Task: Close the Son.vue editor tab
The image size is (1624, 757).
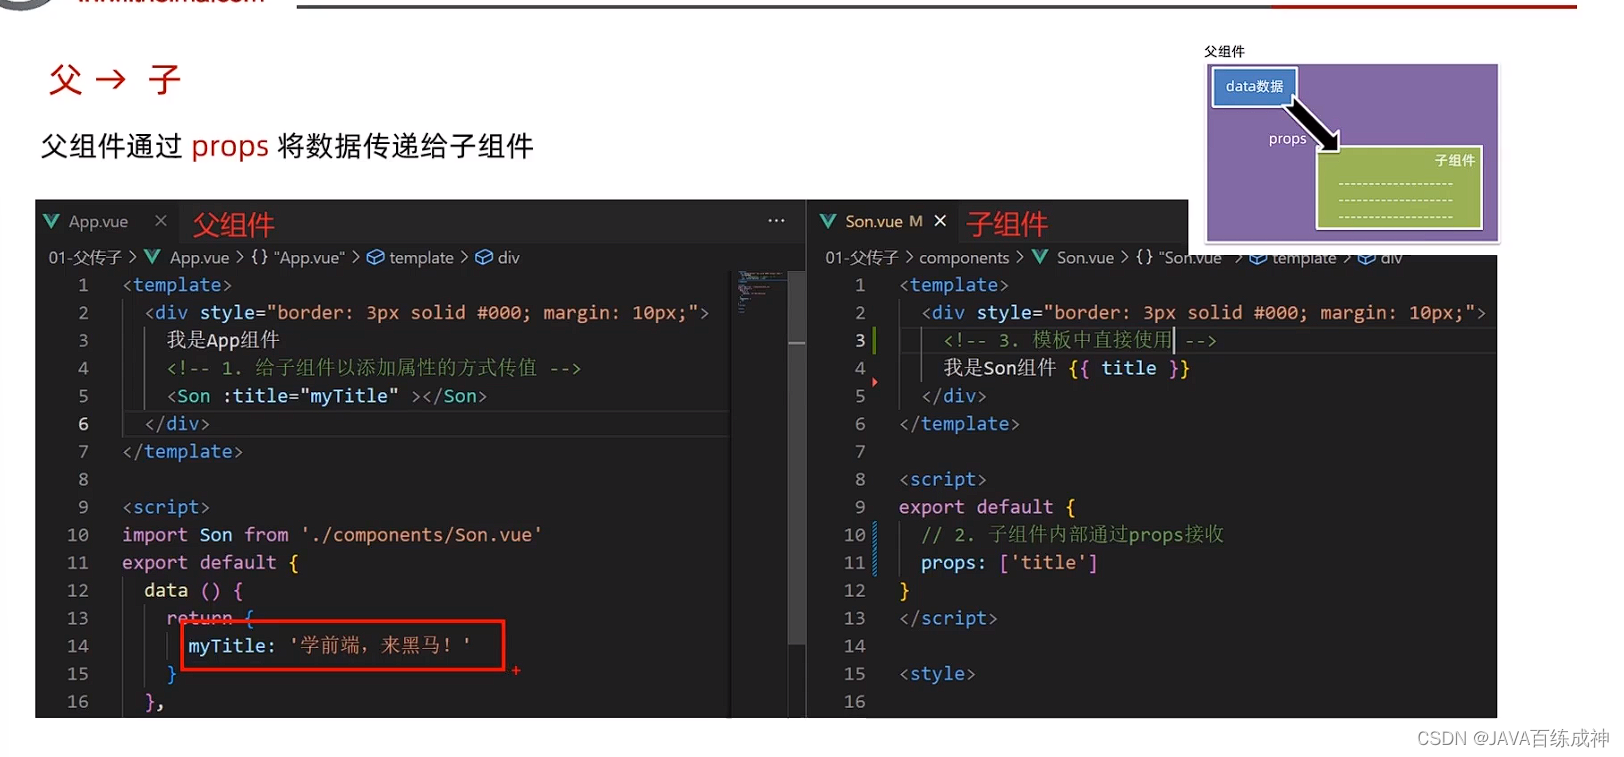Action: pyautogui.click(x=940, y=220)
